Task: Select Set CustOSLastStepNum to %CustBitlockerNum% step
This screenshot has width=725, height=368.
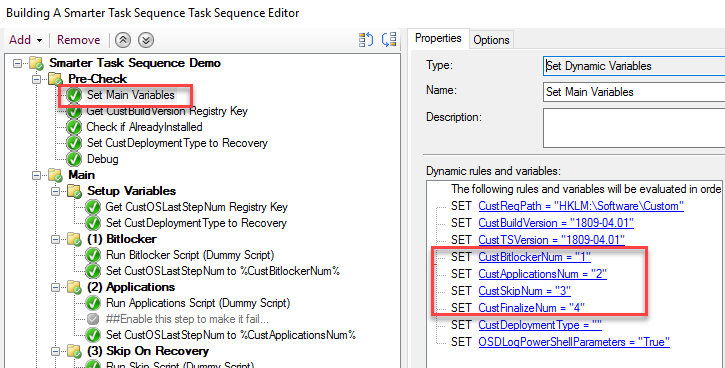Action: point(223,271)
